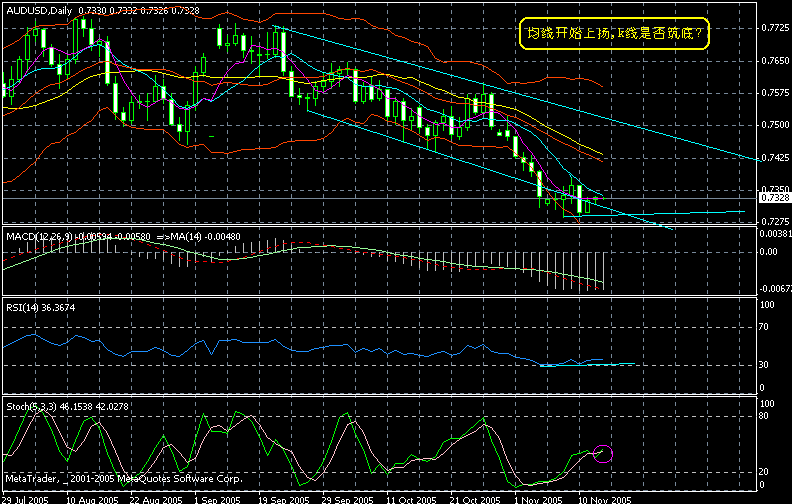Click the 0.7500 price axis label

770,125
